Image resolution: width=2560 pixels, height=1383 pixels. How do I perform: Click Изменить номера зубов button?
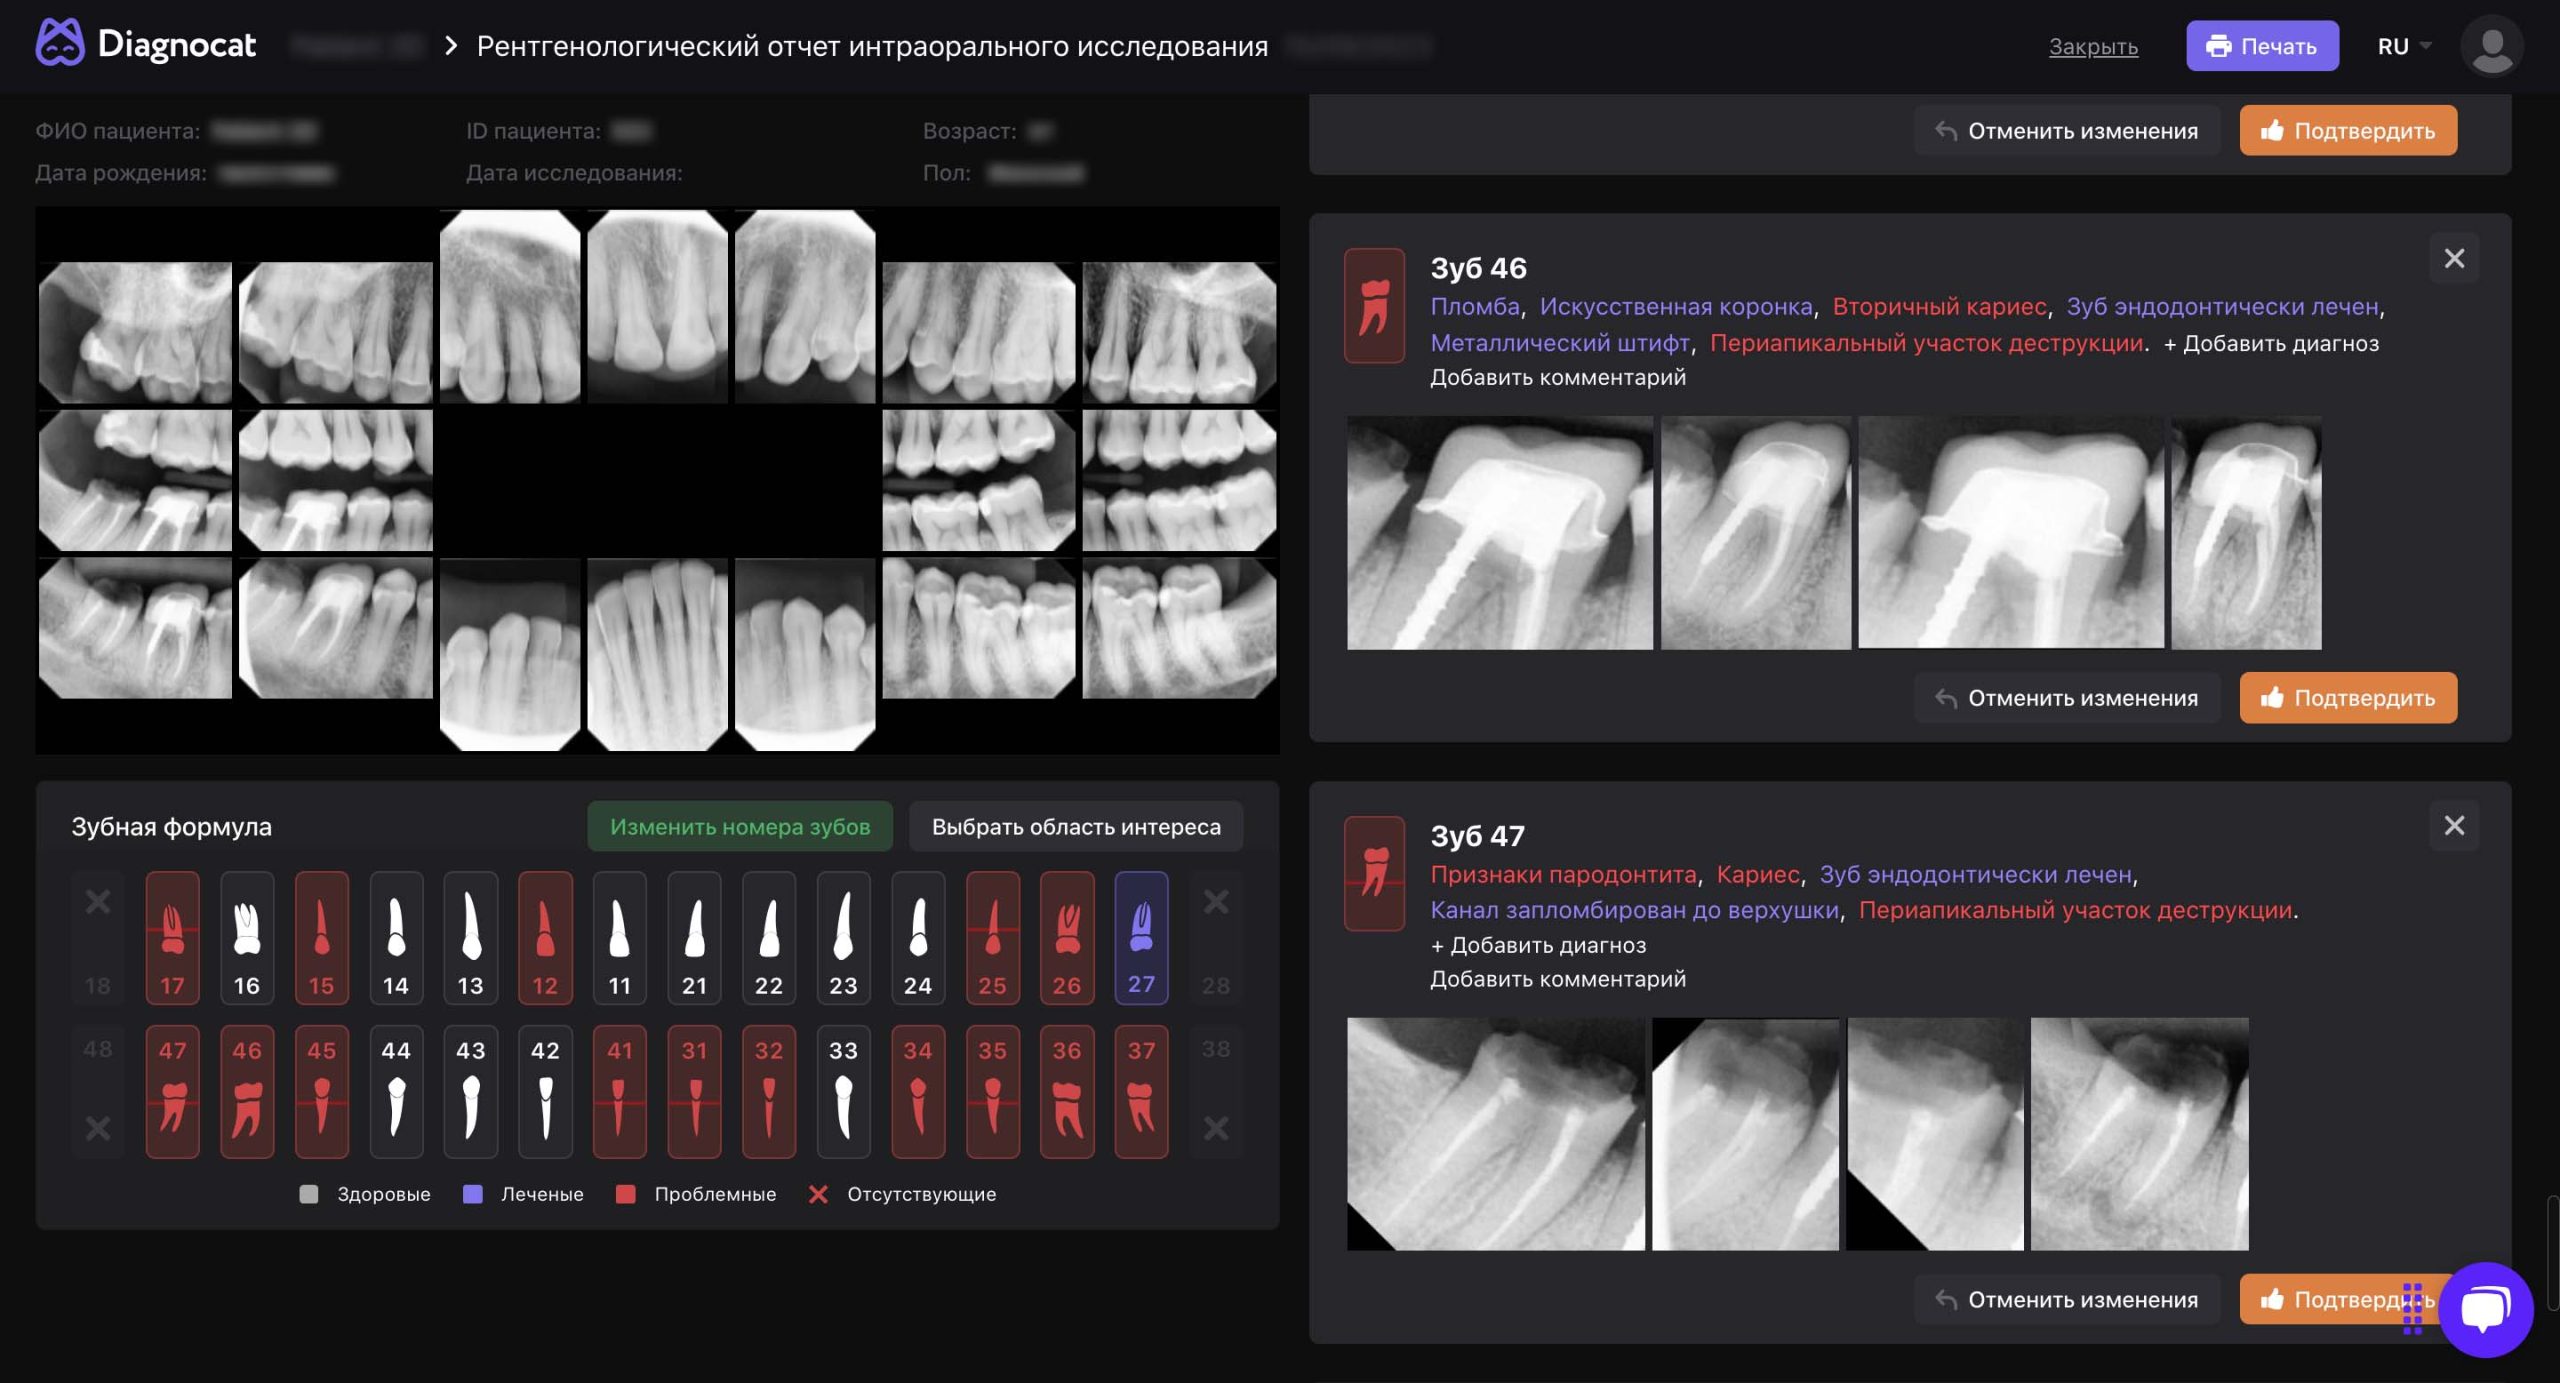coord(739,826)
